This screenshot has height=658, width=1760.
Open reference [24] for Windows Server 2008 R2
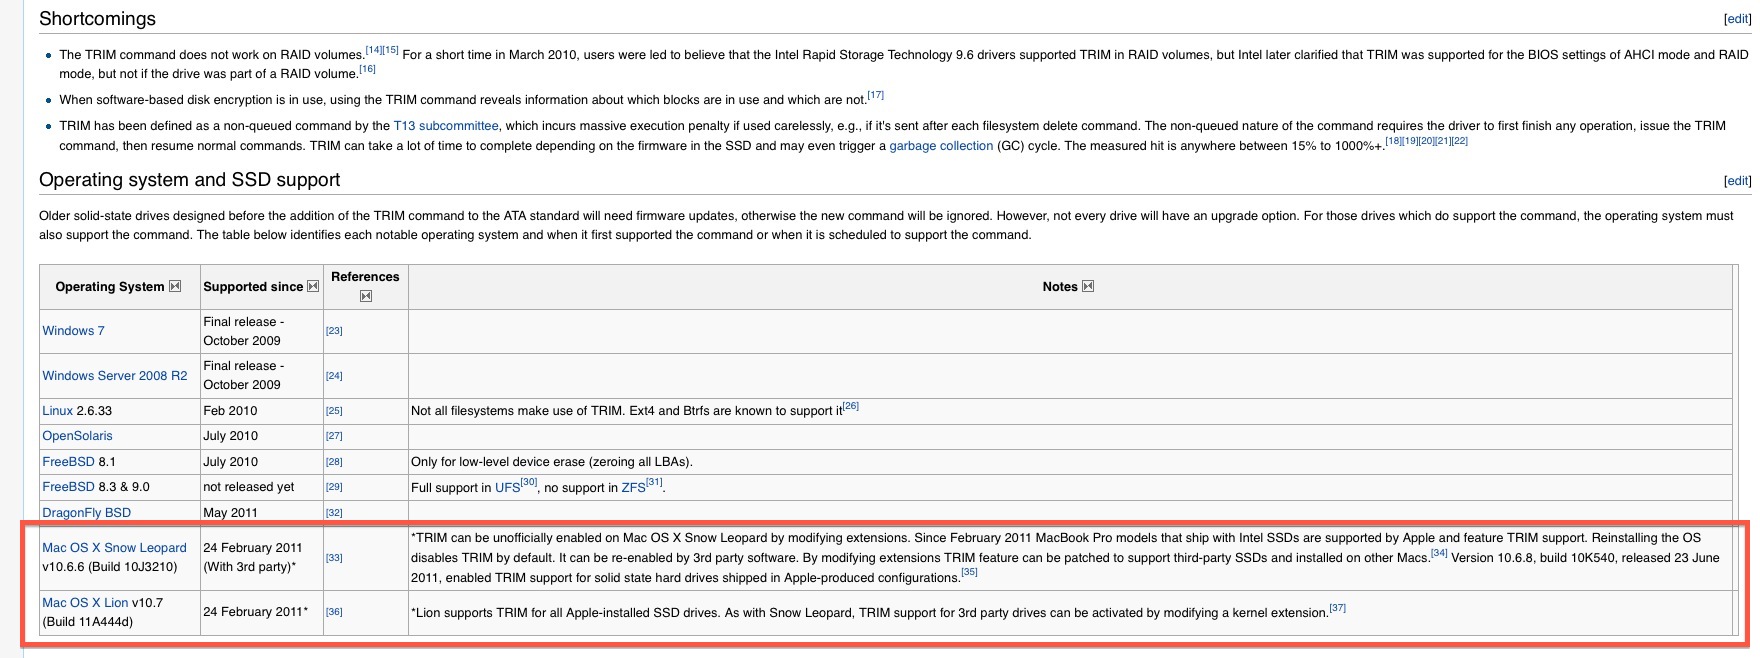(x=334, y=376)
